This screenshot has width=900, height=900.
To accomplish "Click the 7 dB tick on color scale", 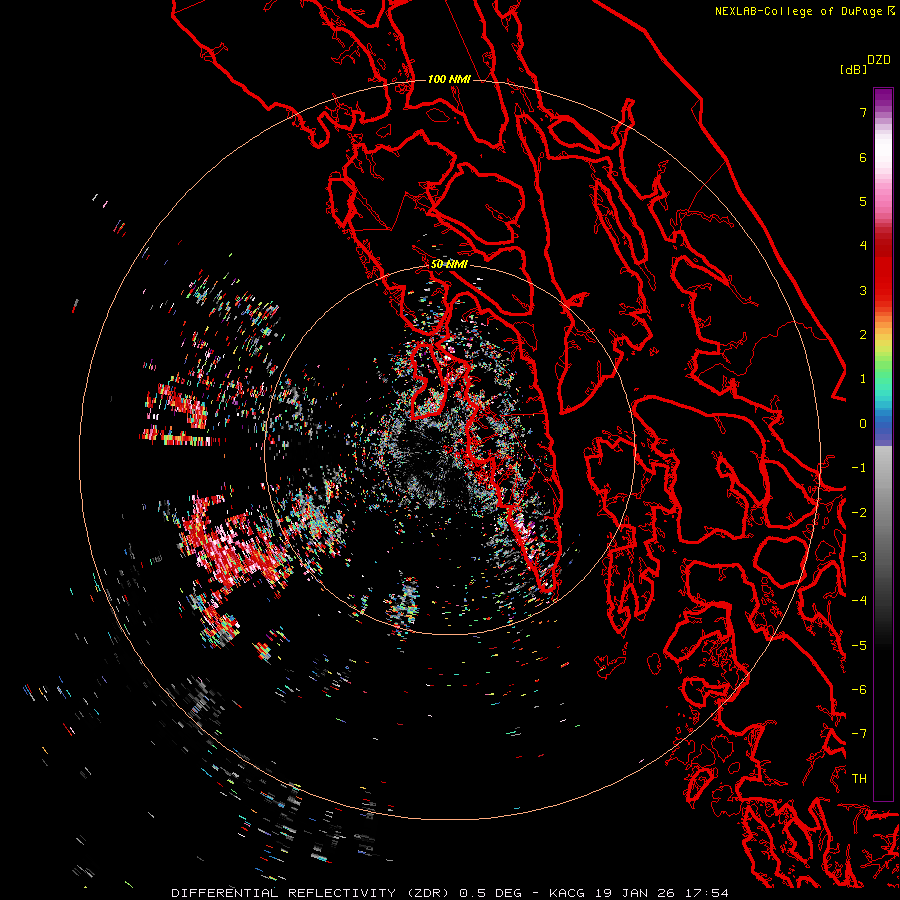I will tap(863, 112).
